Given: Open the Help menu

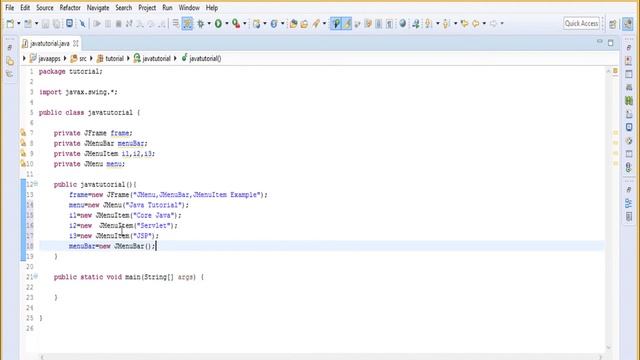Looking at the screenshot, I should 212,8.
